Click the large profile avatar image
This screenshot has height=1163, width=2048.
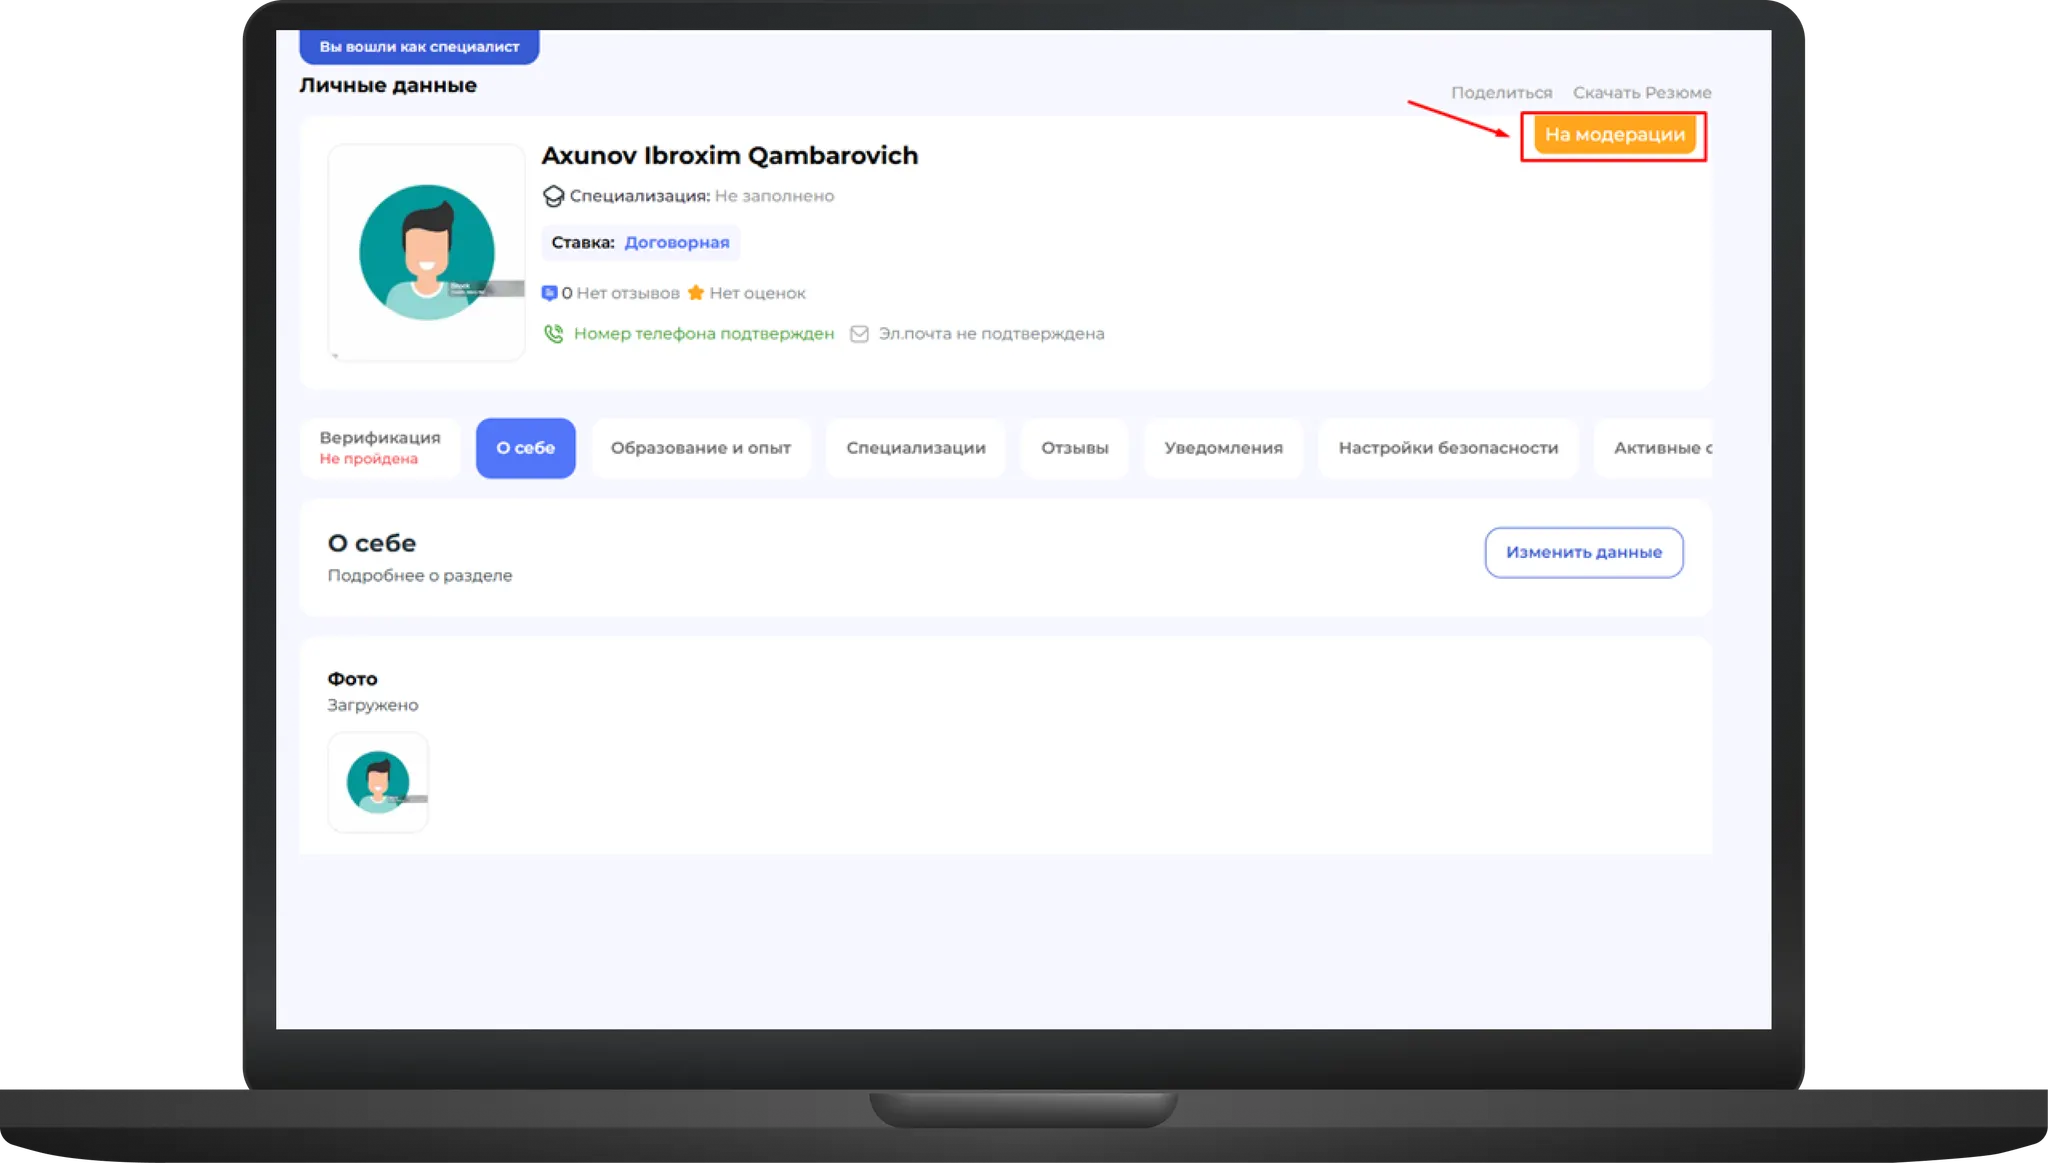(427, 252)
